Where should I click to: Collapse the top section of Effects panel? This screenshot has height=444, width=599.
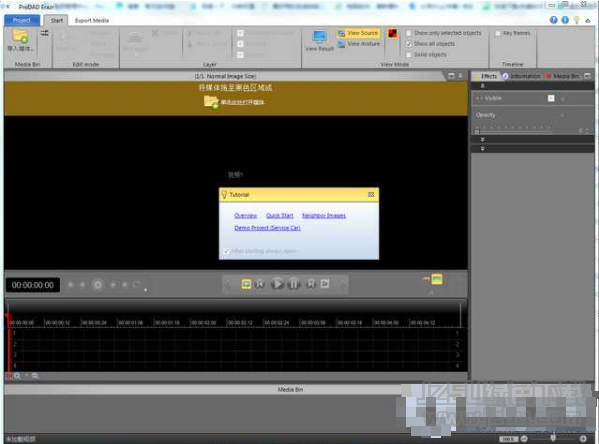pyautogui.click(x=482, y=86)
